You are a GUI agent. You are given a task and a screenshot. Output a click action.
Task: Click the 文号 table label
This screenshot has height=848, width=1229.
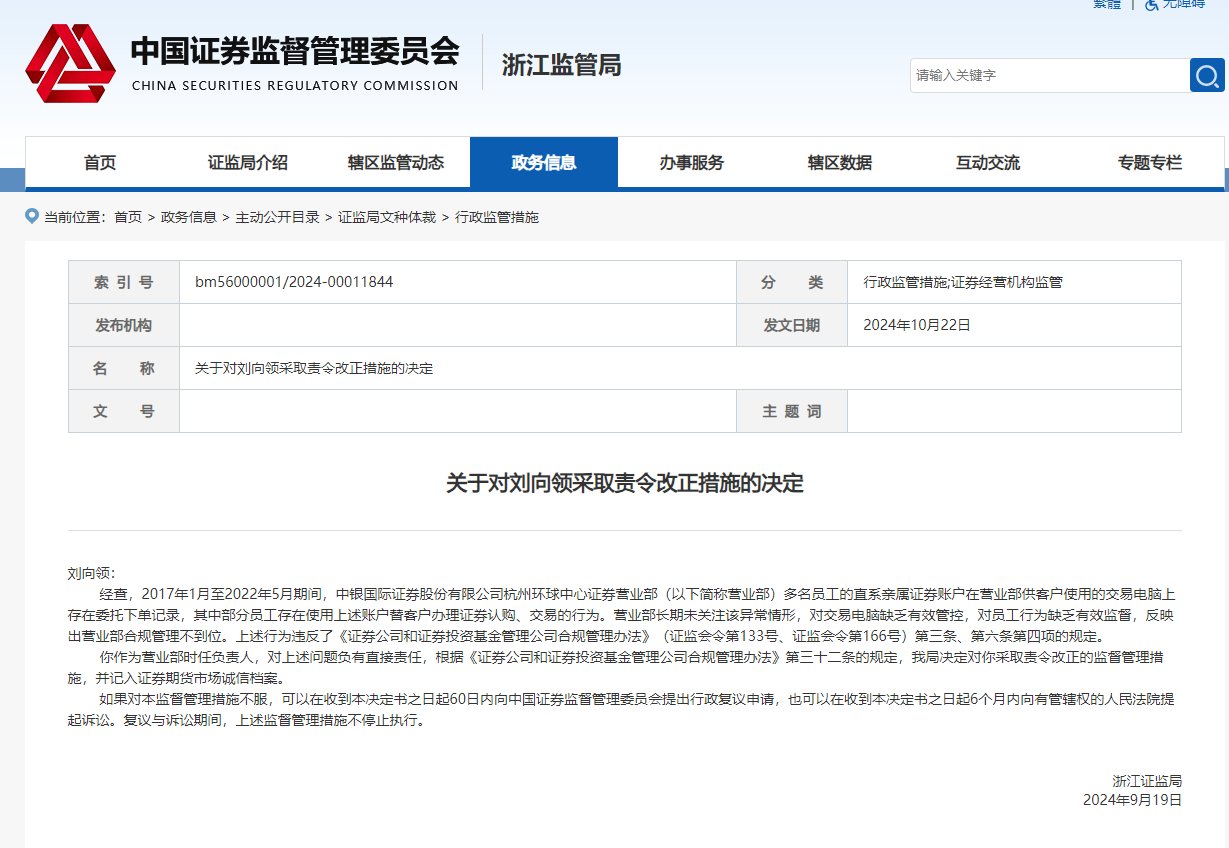pyautogui.click(x=124, y=411)
